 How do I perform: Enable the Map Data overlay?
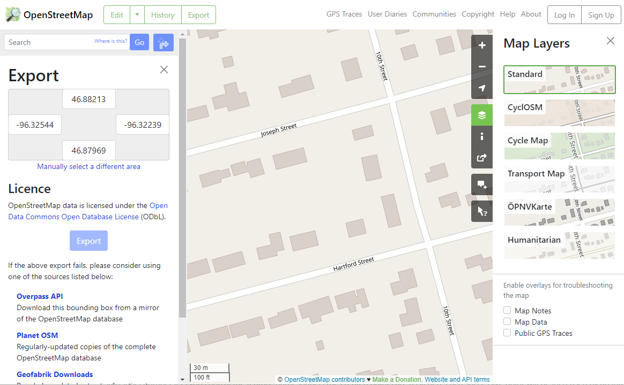click(507, 321)
